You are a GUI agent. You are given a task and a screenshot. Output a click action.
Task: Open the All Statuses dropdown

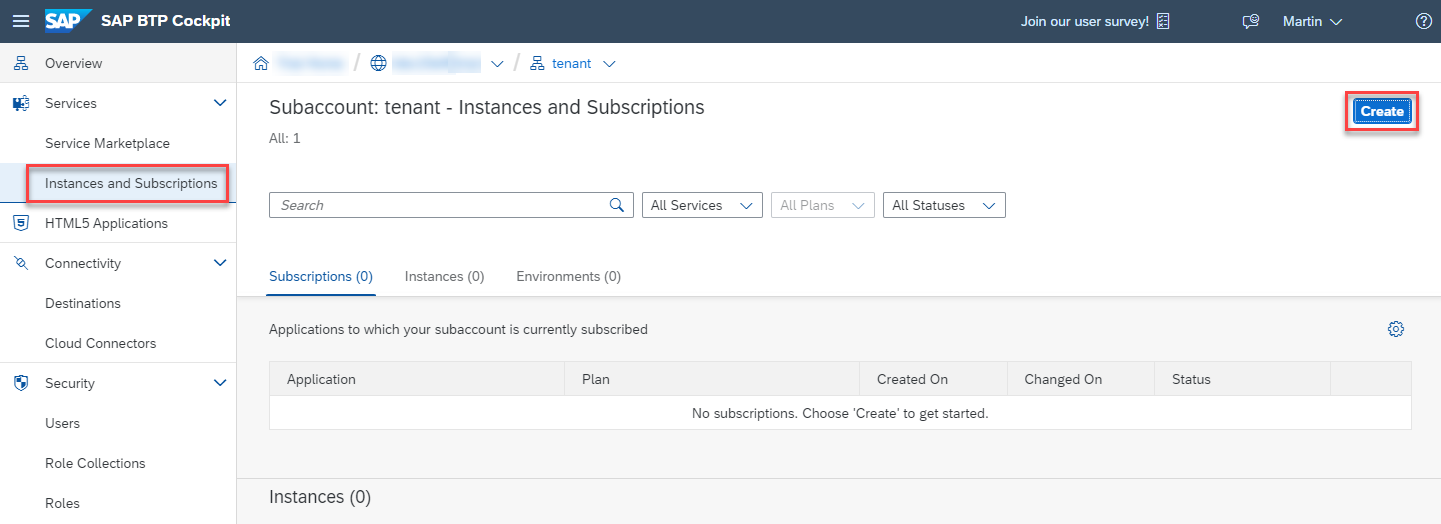tap(944, 205)
